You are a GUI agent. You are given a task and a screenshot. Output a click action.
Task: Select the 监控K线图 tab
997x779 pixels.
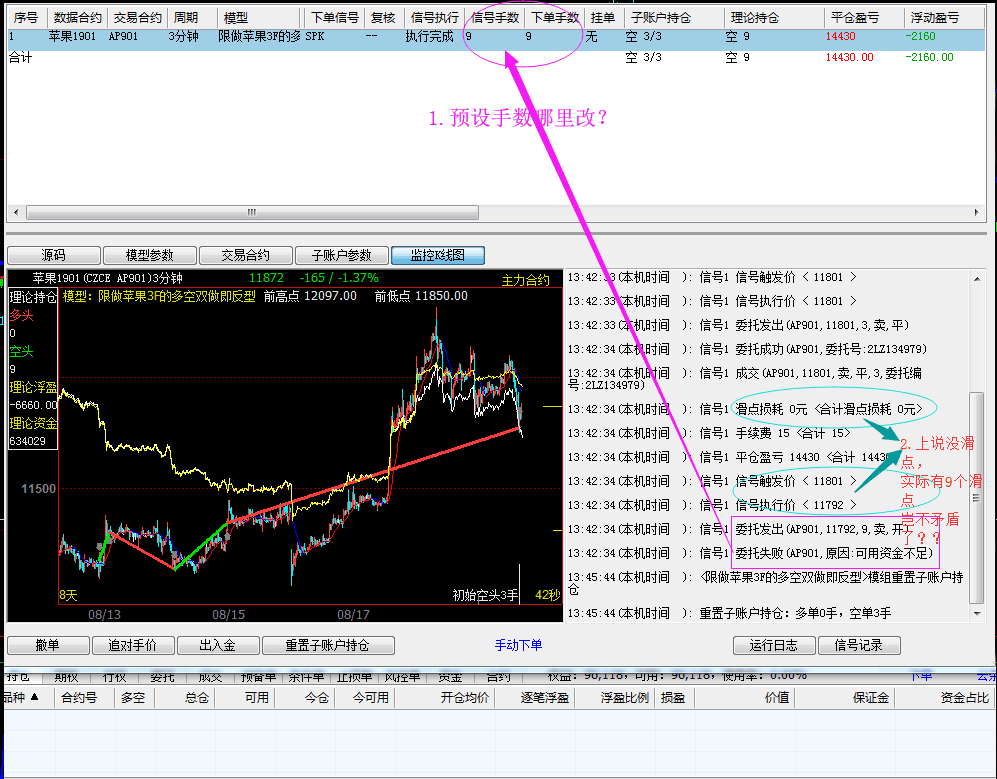(x=438, y=255)
